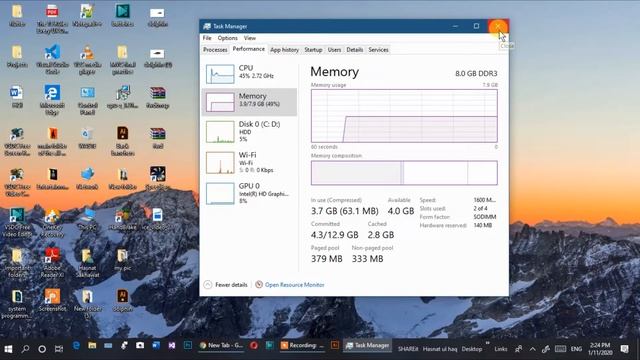Screen dimensions: 640x360
Task: Open Visual Studio from the taskbar
Action: (172, 346)
